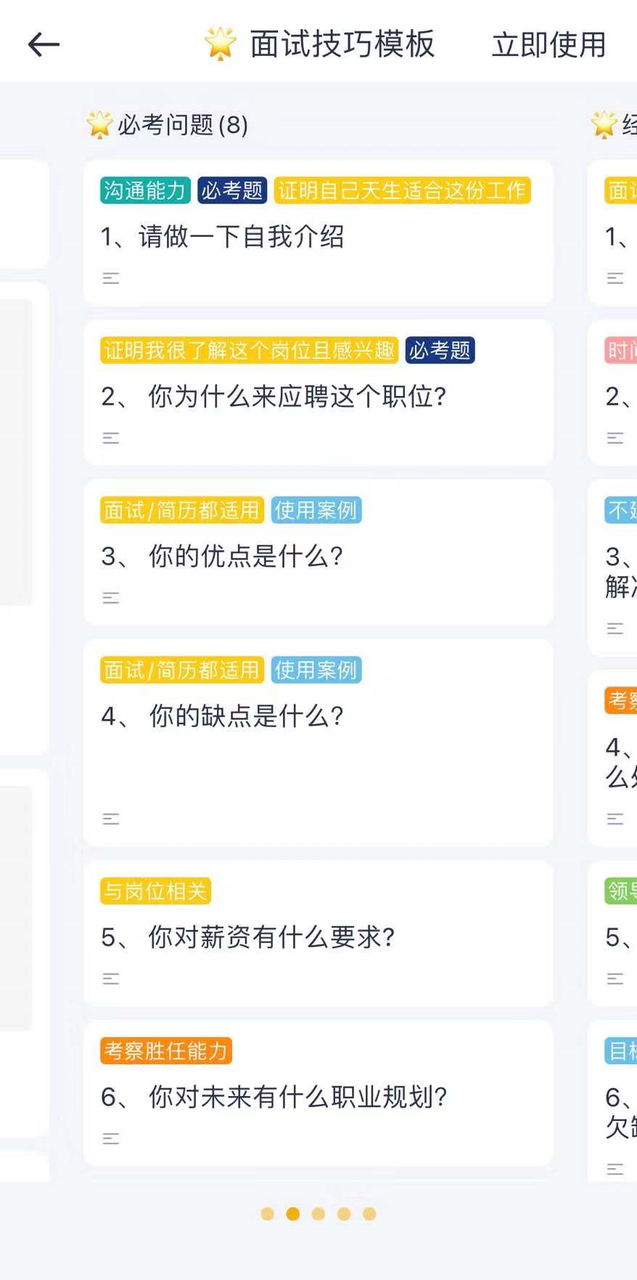The width and height of the screenshot is (637, 1280).
Task: Expand the answer for 你为什么来应聘这个职位
Action: (110, 438)
